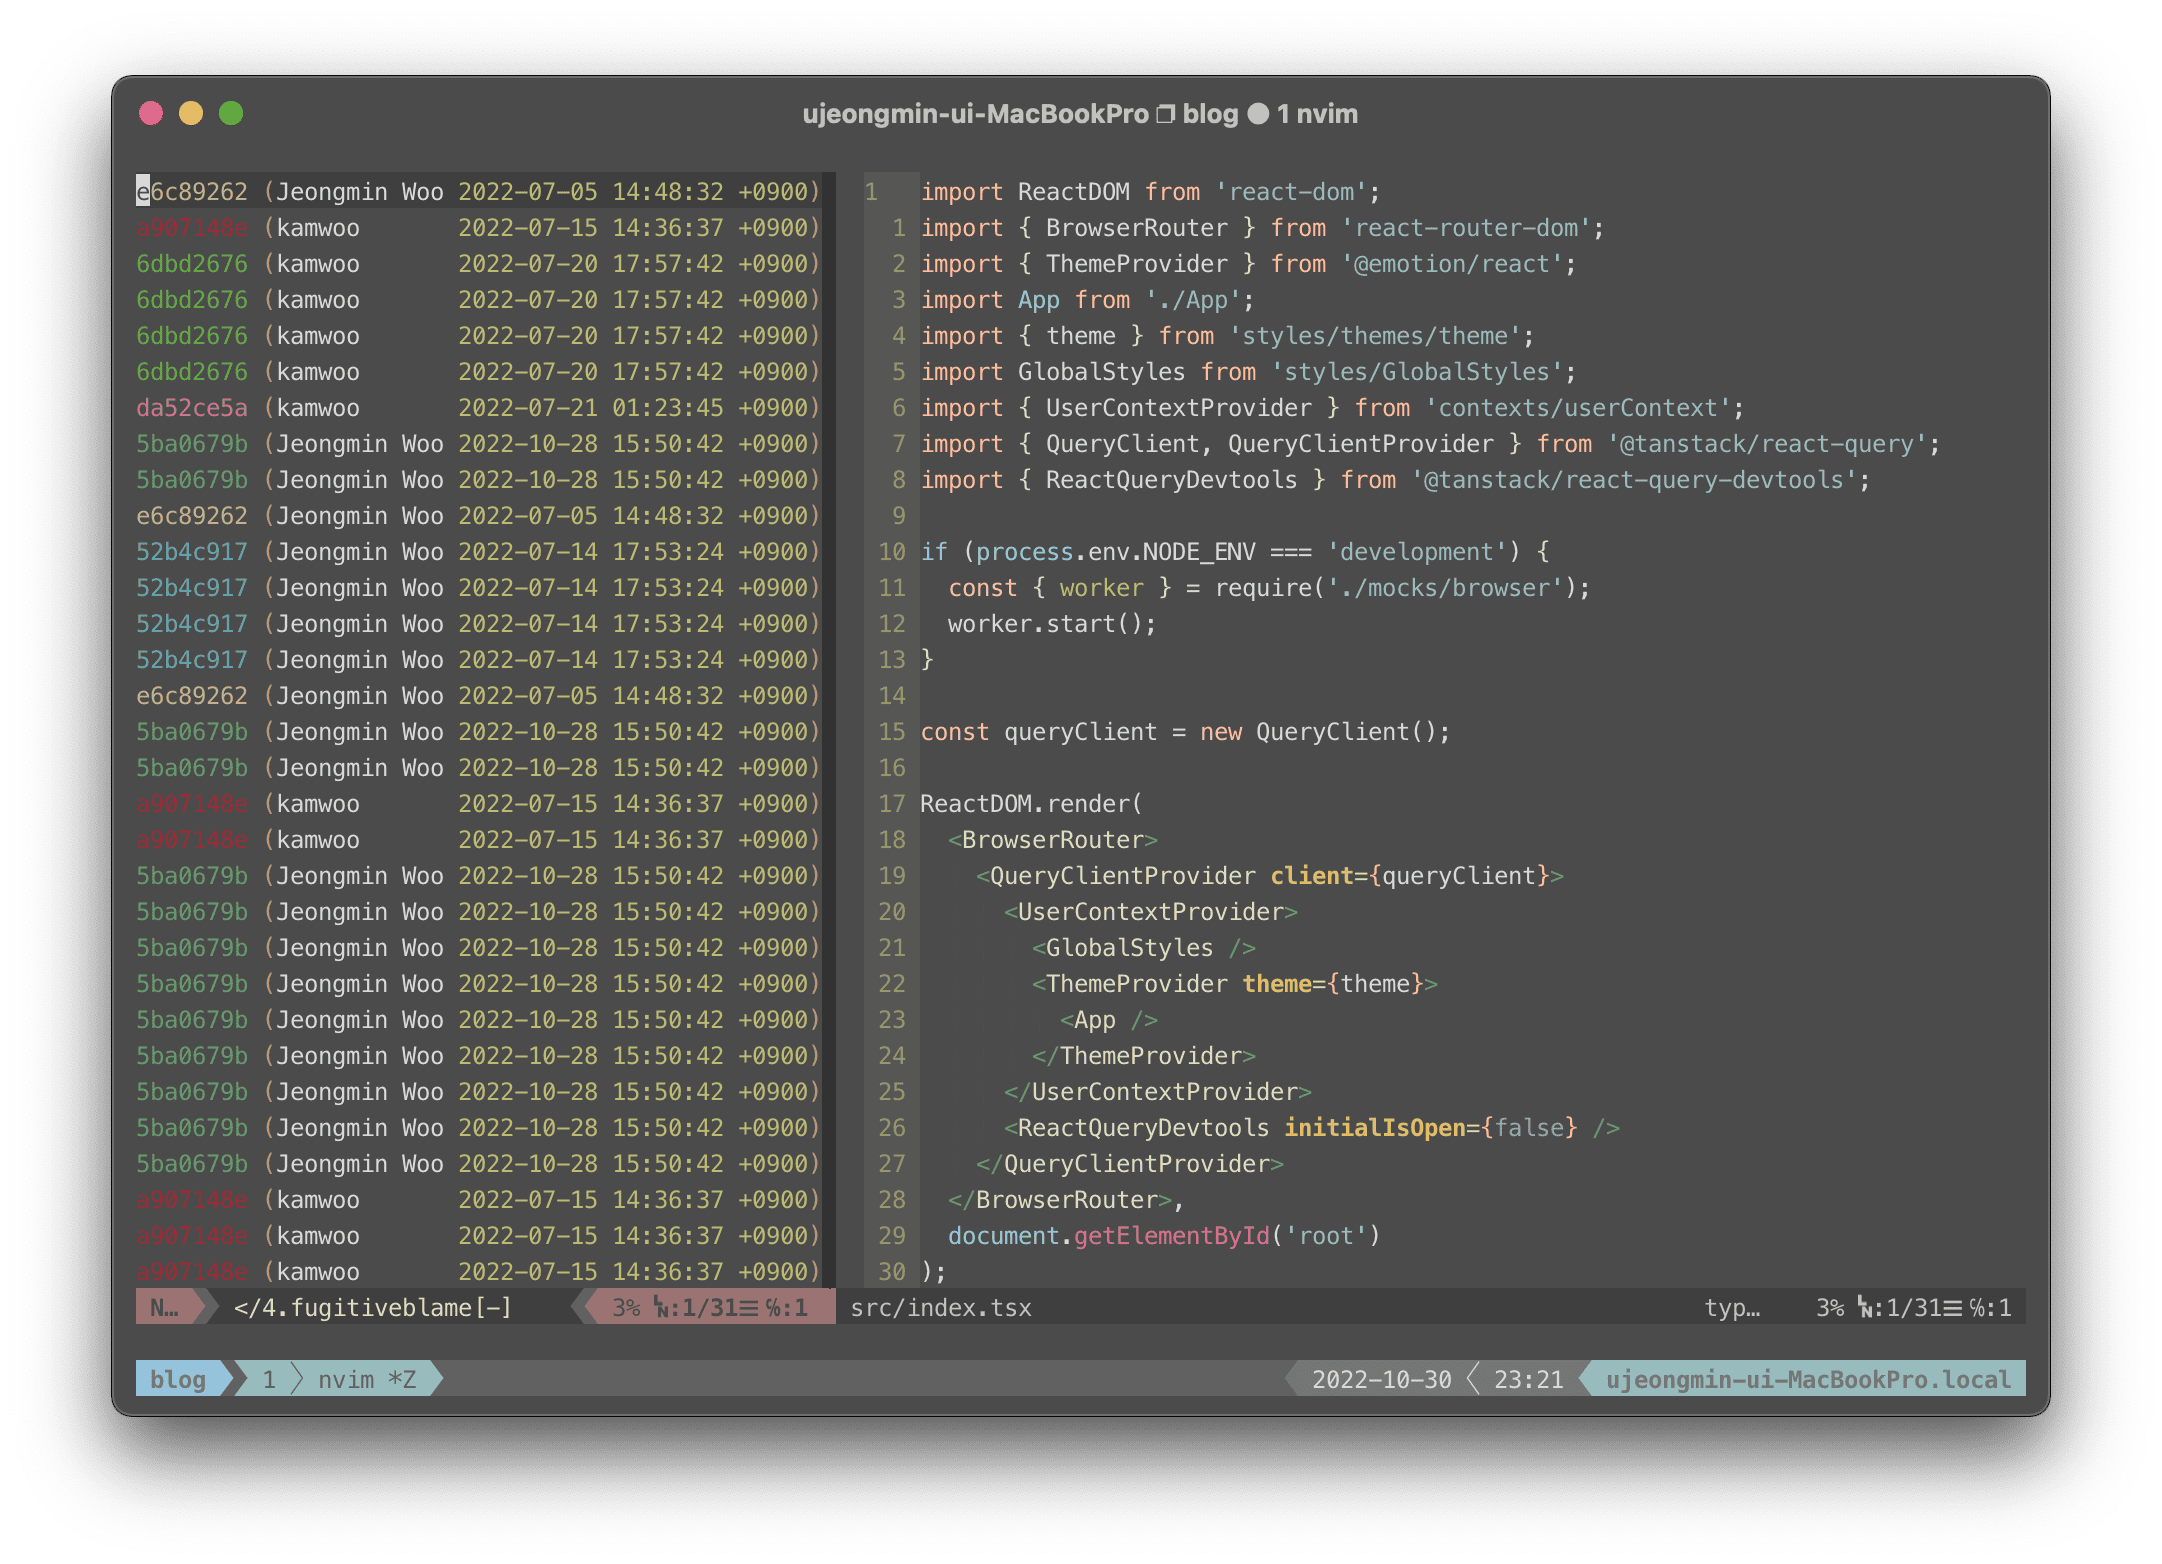Click the closing '</UserContextProvider>' tag
The height and width of the screenshot is (1564, 2162).
click(1158, 1091)
